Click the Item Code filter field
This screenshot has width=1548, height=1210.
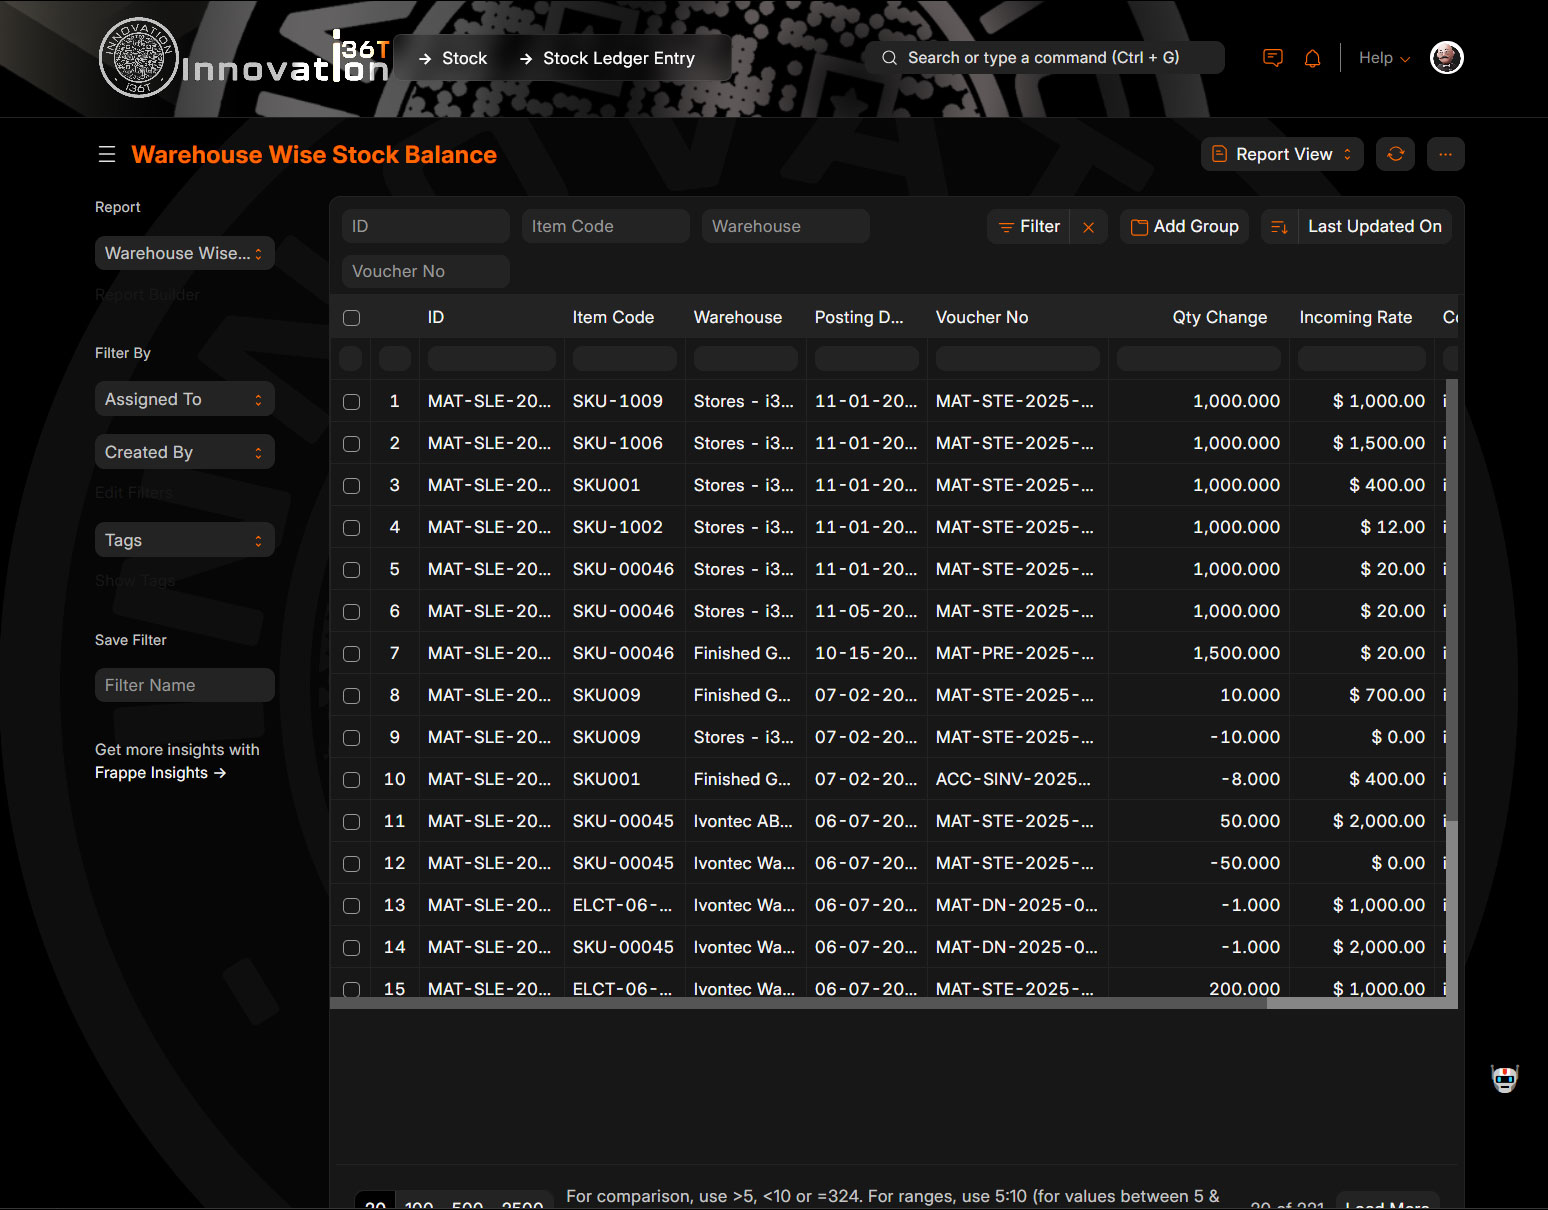[x=605, y=227]
